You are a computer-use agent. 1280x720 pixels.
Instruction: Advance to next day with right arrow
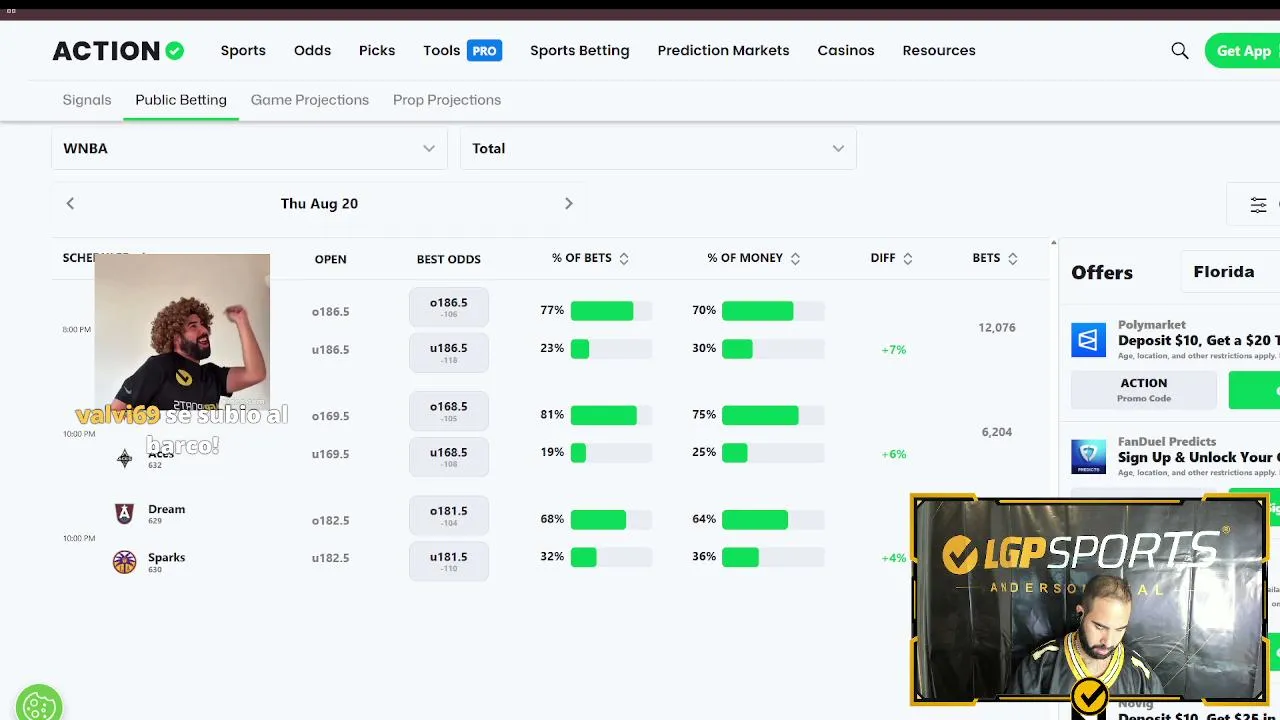pyautogui.click(x=568, y=203)
